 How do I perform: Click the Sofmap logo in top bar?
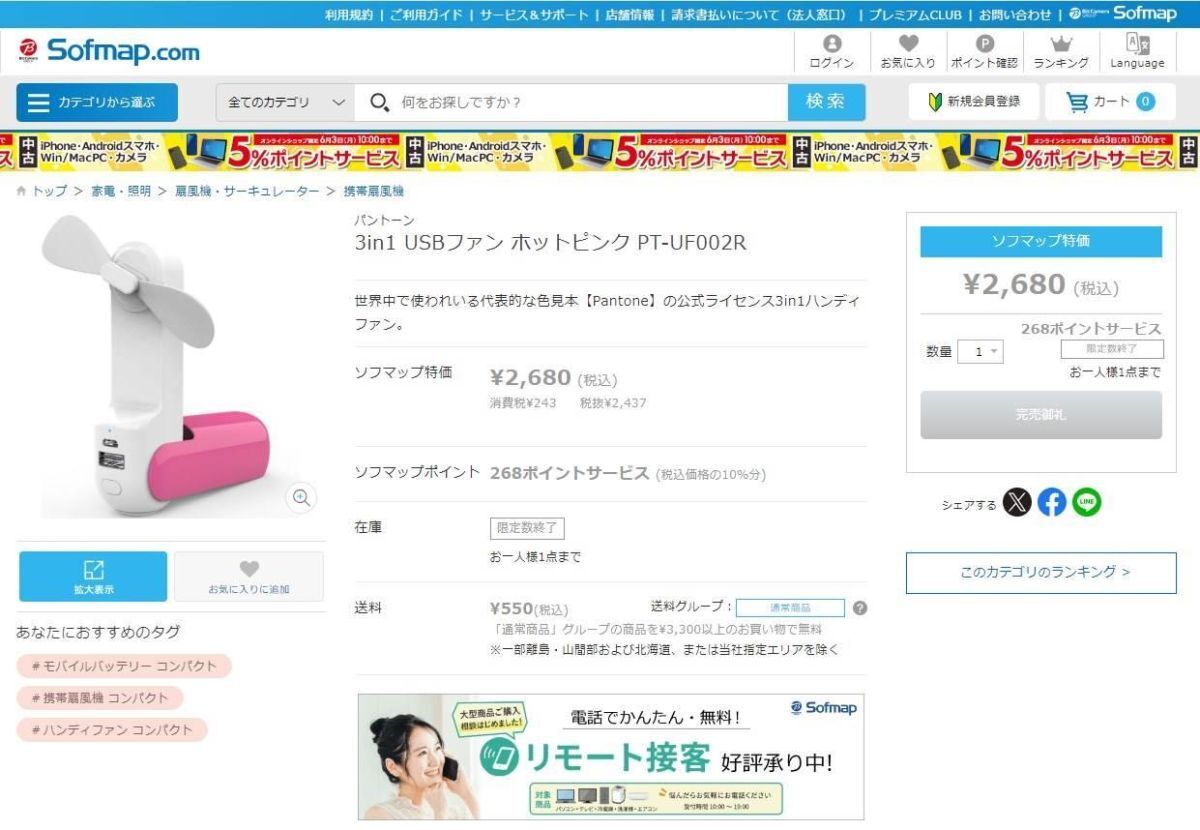1123,14
